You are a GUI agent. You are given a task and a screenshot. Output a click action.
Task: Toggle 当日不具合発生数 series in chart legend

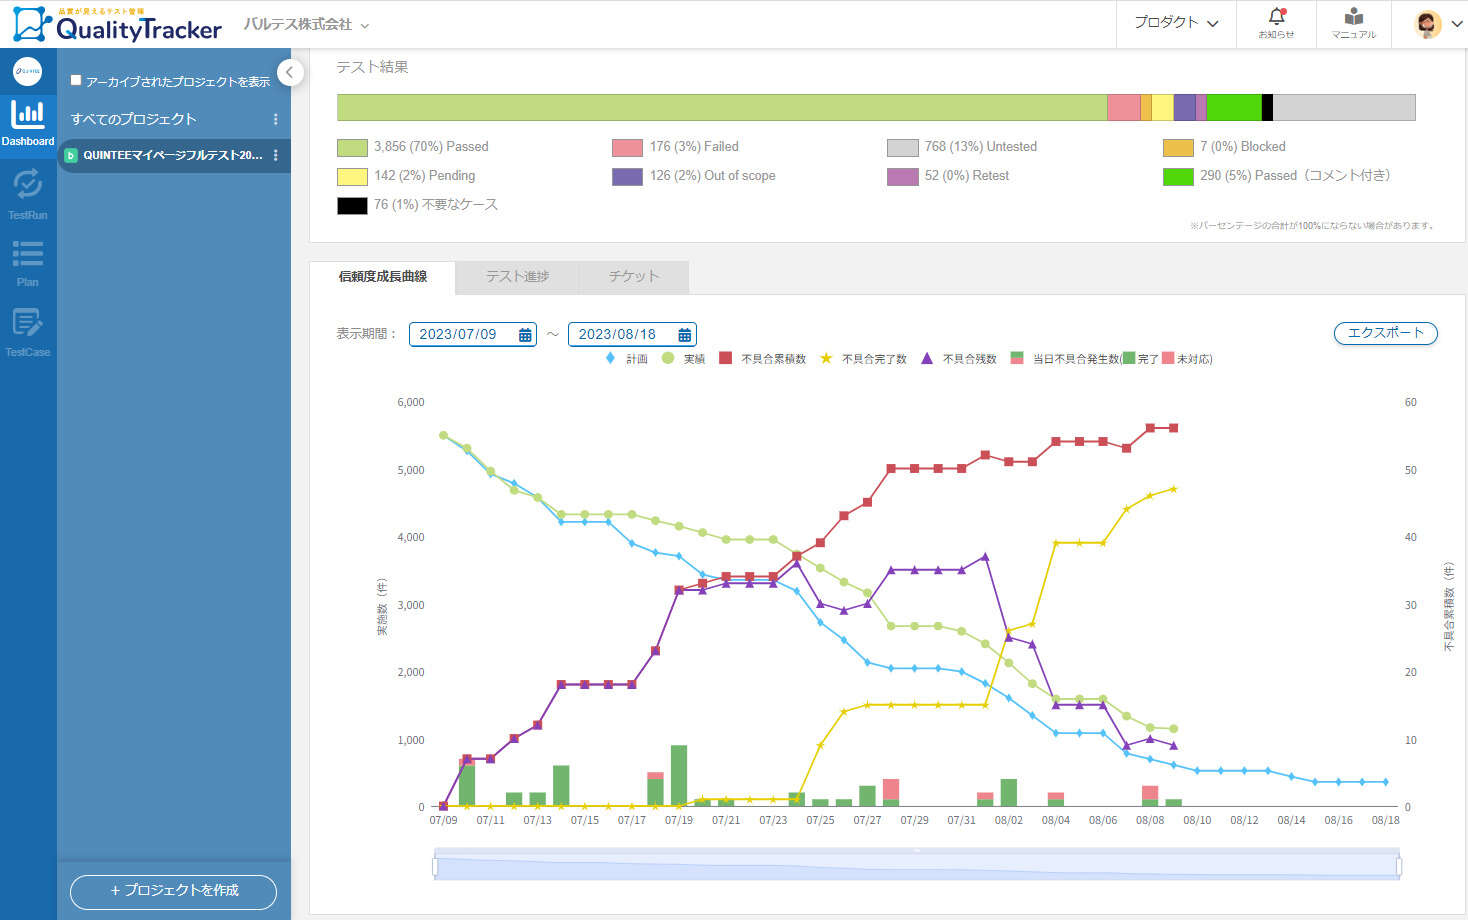click(x=1111, y=359)
